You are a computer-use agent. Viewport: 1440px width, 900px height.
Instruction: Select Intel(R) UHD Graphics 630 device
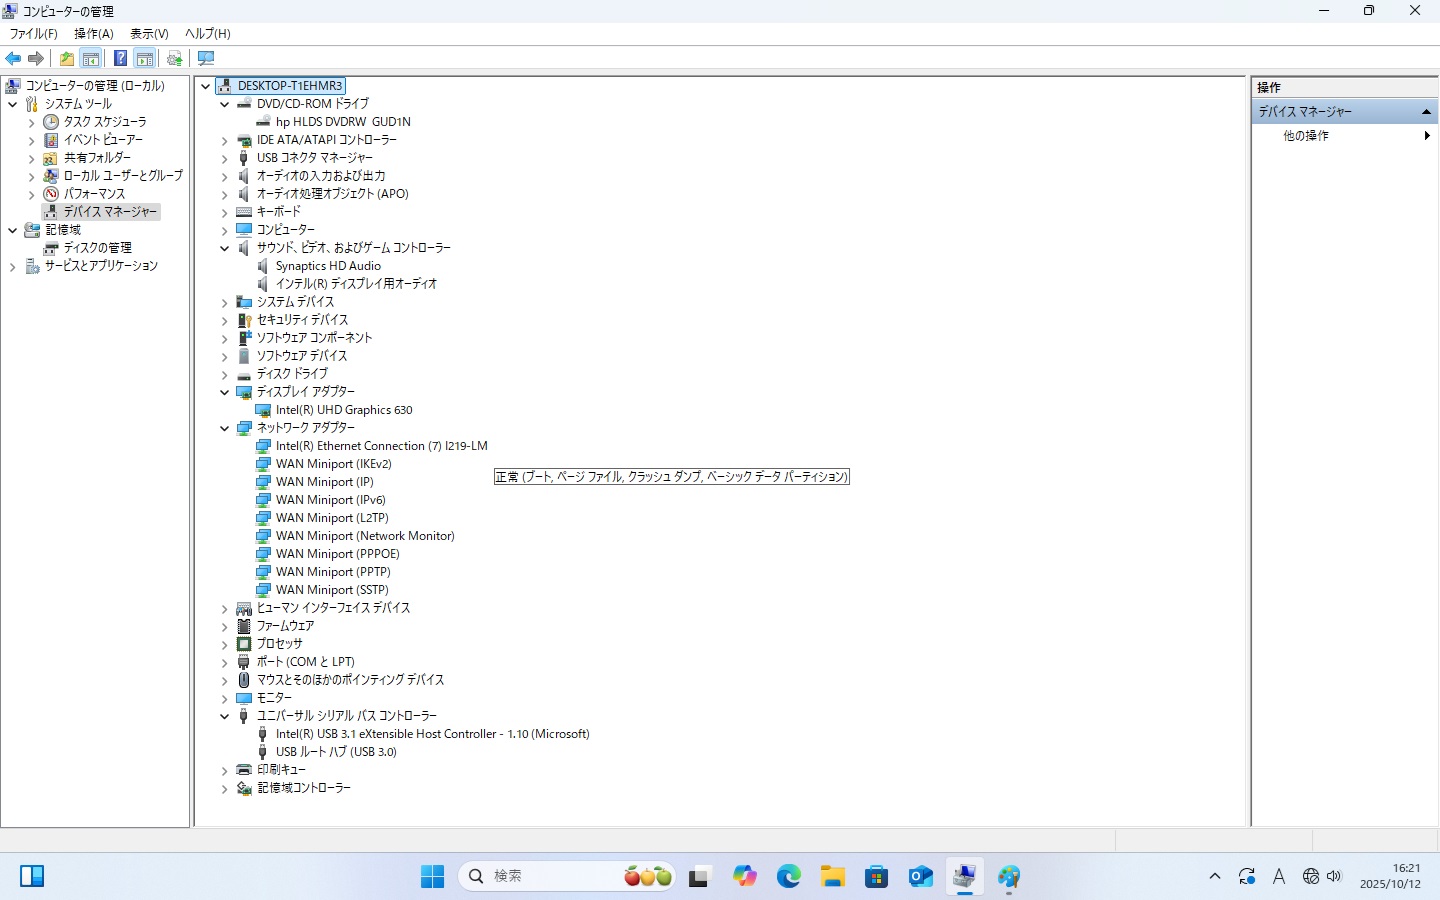coord(344,410)
